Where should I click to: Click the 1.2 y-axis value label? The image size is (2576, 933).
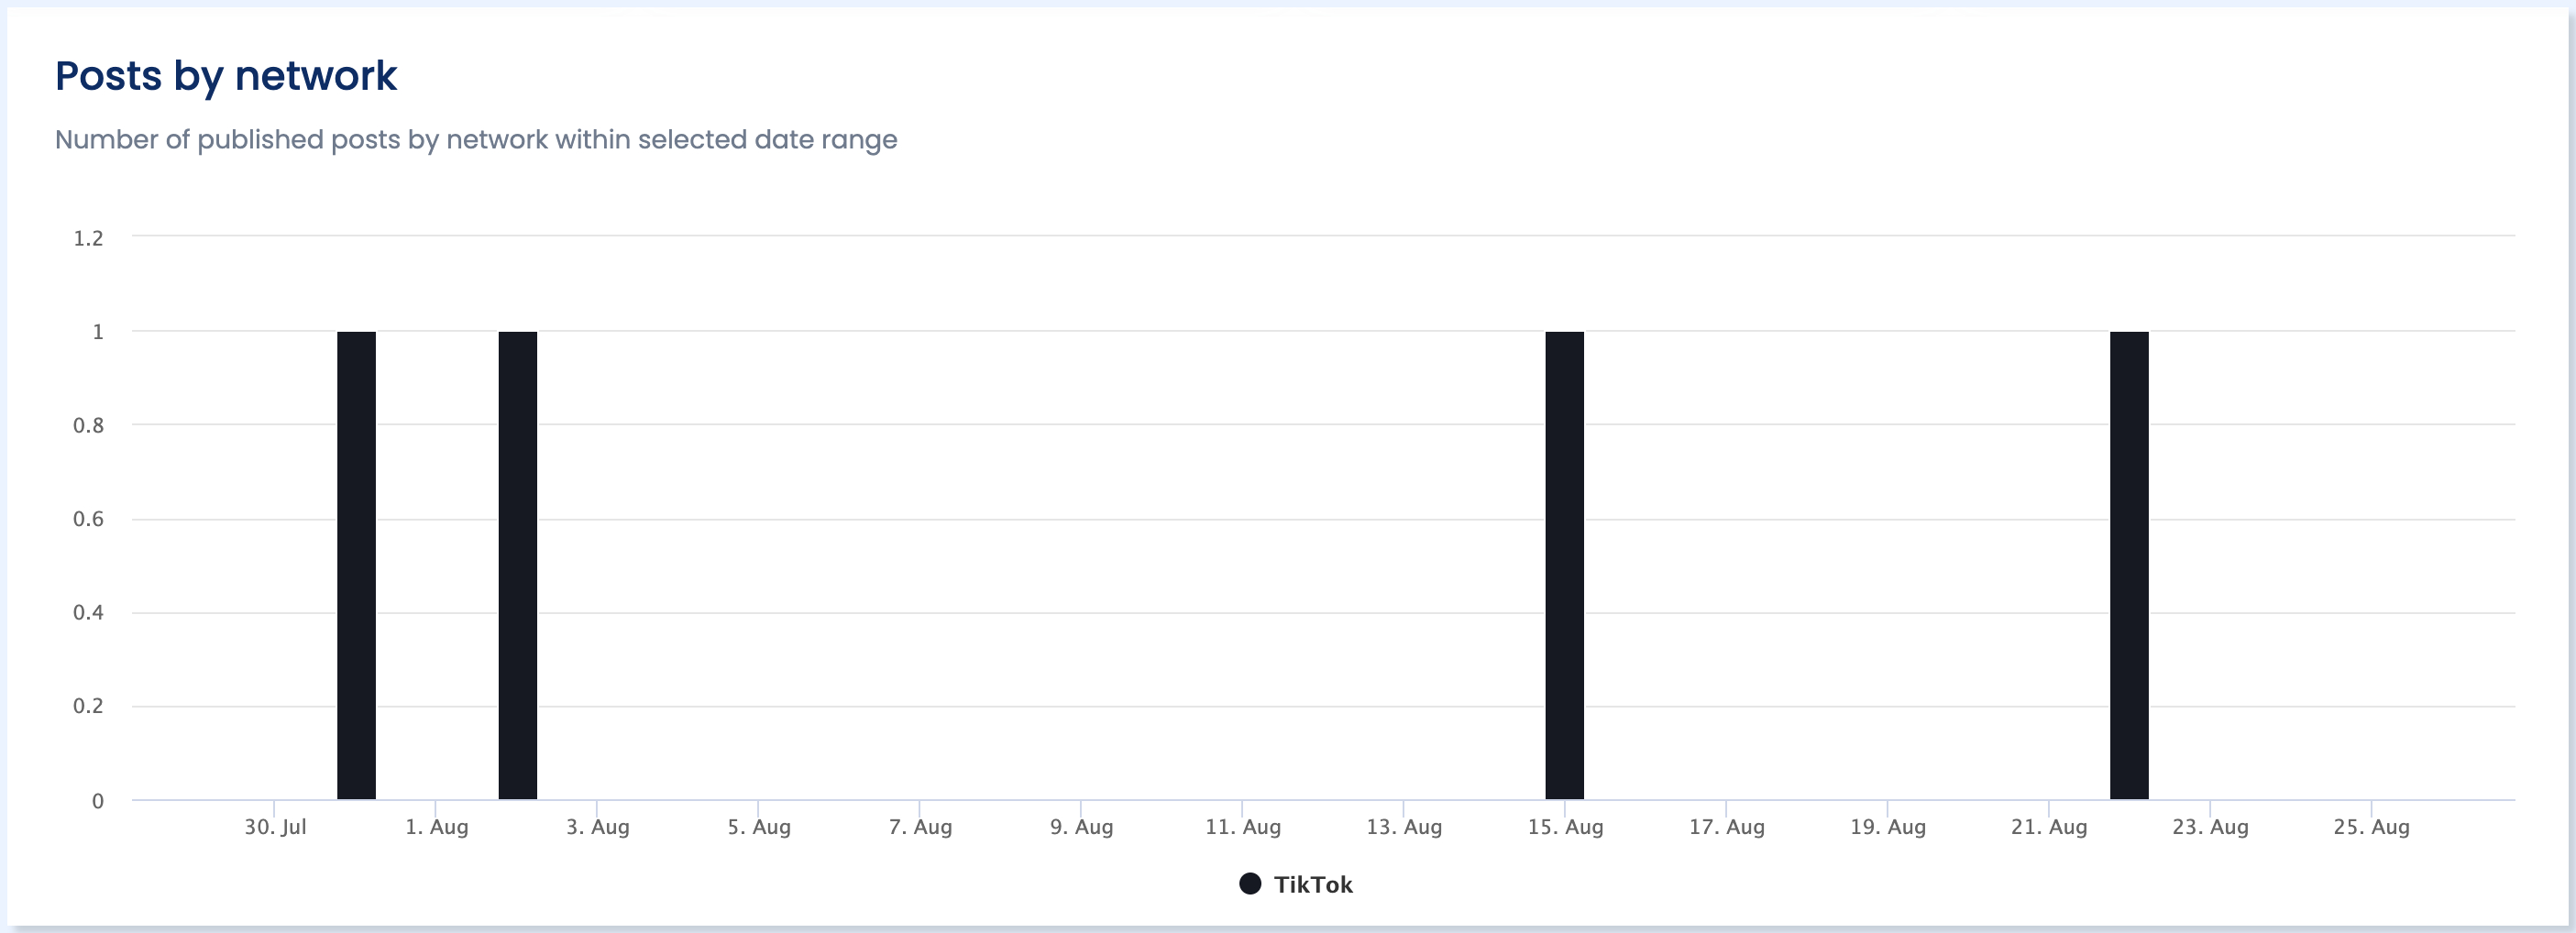(x=88, y=238)
